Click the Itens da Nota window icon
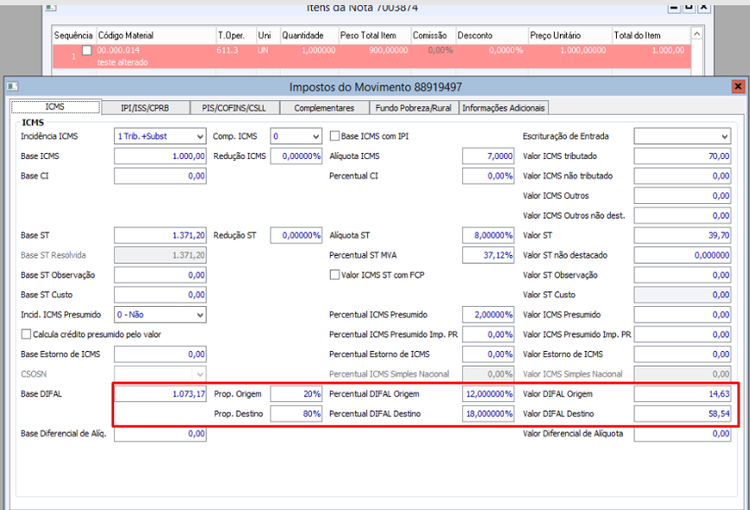This screenshot has height=510, width=750. (51, 8)
